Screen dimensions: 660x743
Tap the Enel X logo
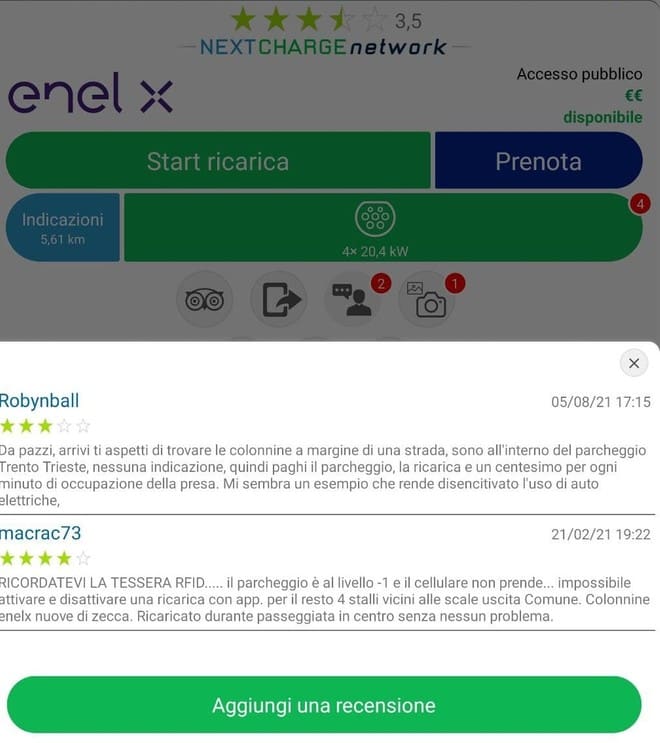90,93
